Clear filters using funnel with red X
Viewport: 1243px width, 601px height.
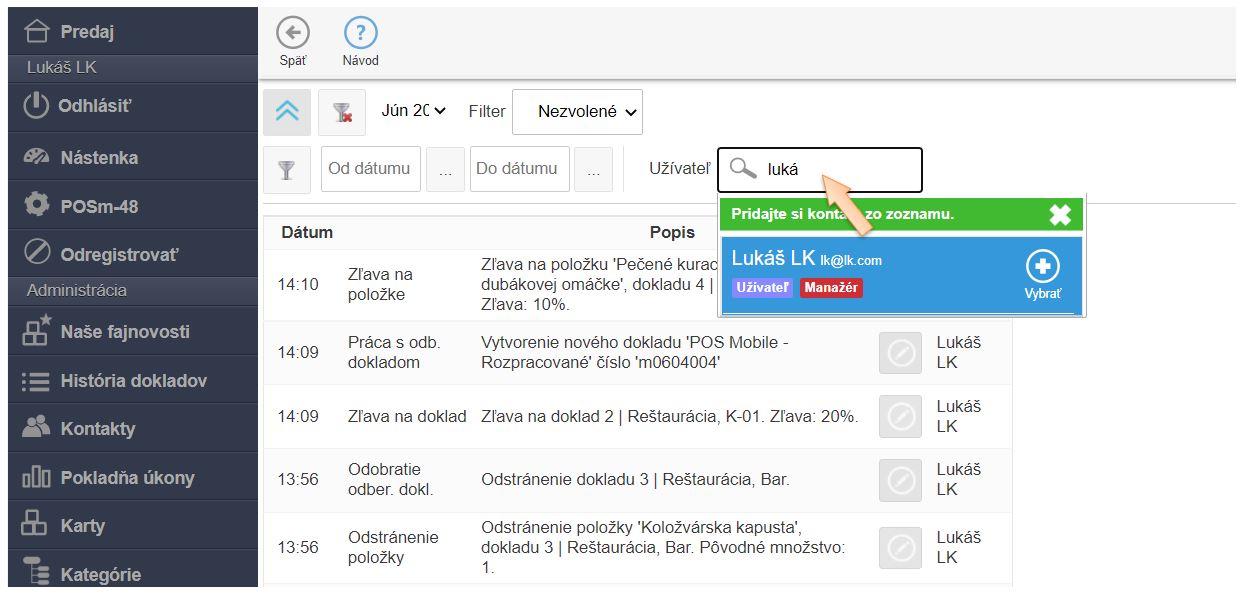[x=342, y=112]
